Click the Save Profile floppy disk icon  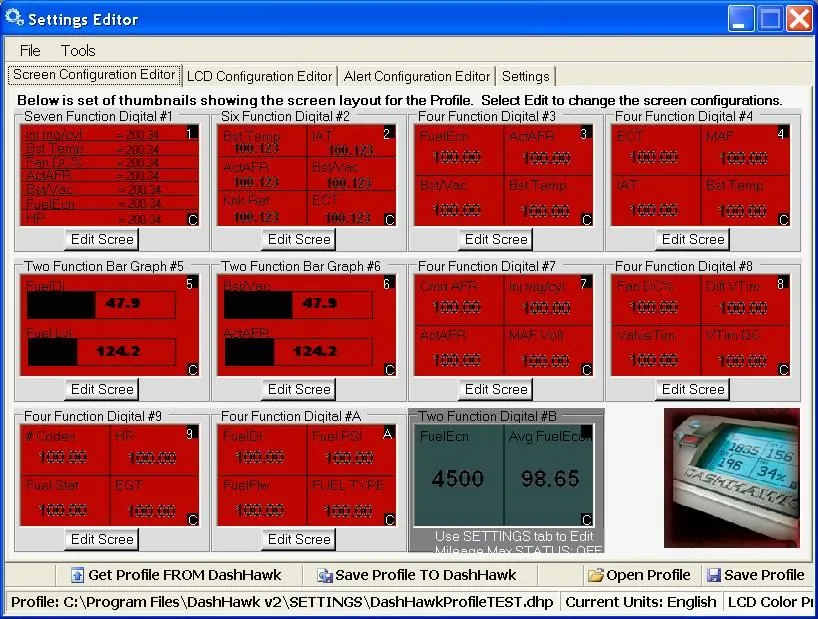714,576
